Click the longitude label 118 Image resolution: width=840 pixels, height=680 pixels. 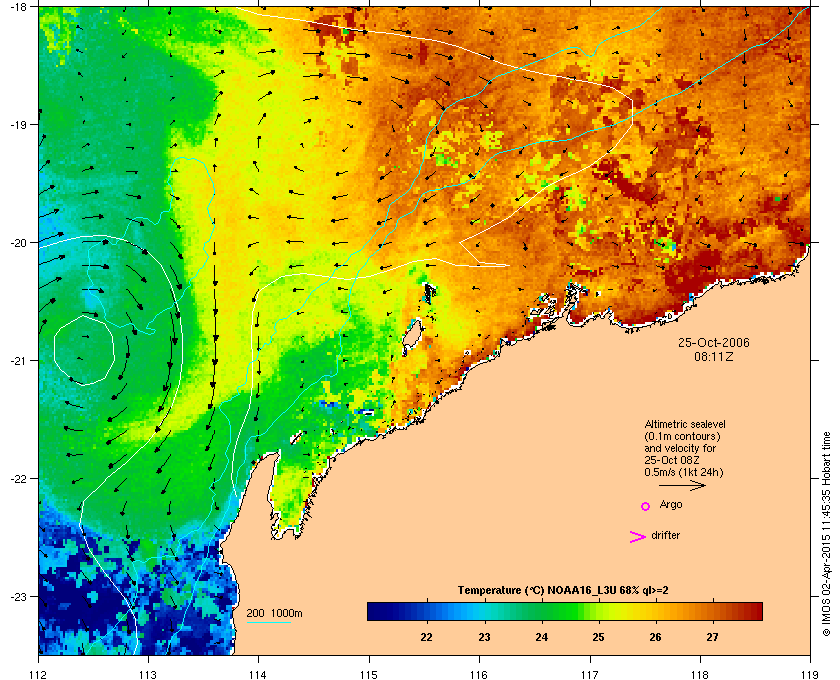click(x=700, y=674)
